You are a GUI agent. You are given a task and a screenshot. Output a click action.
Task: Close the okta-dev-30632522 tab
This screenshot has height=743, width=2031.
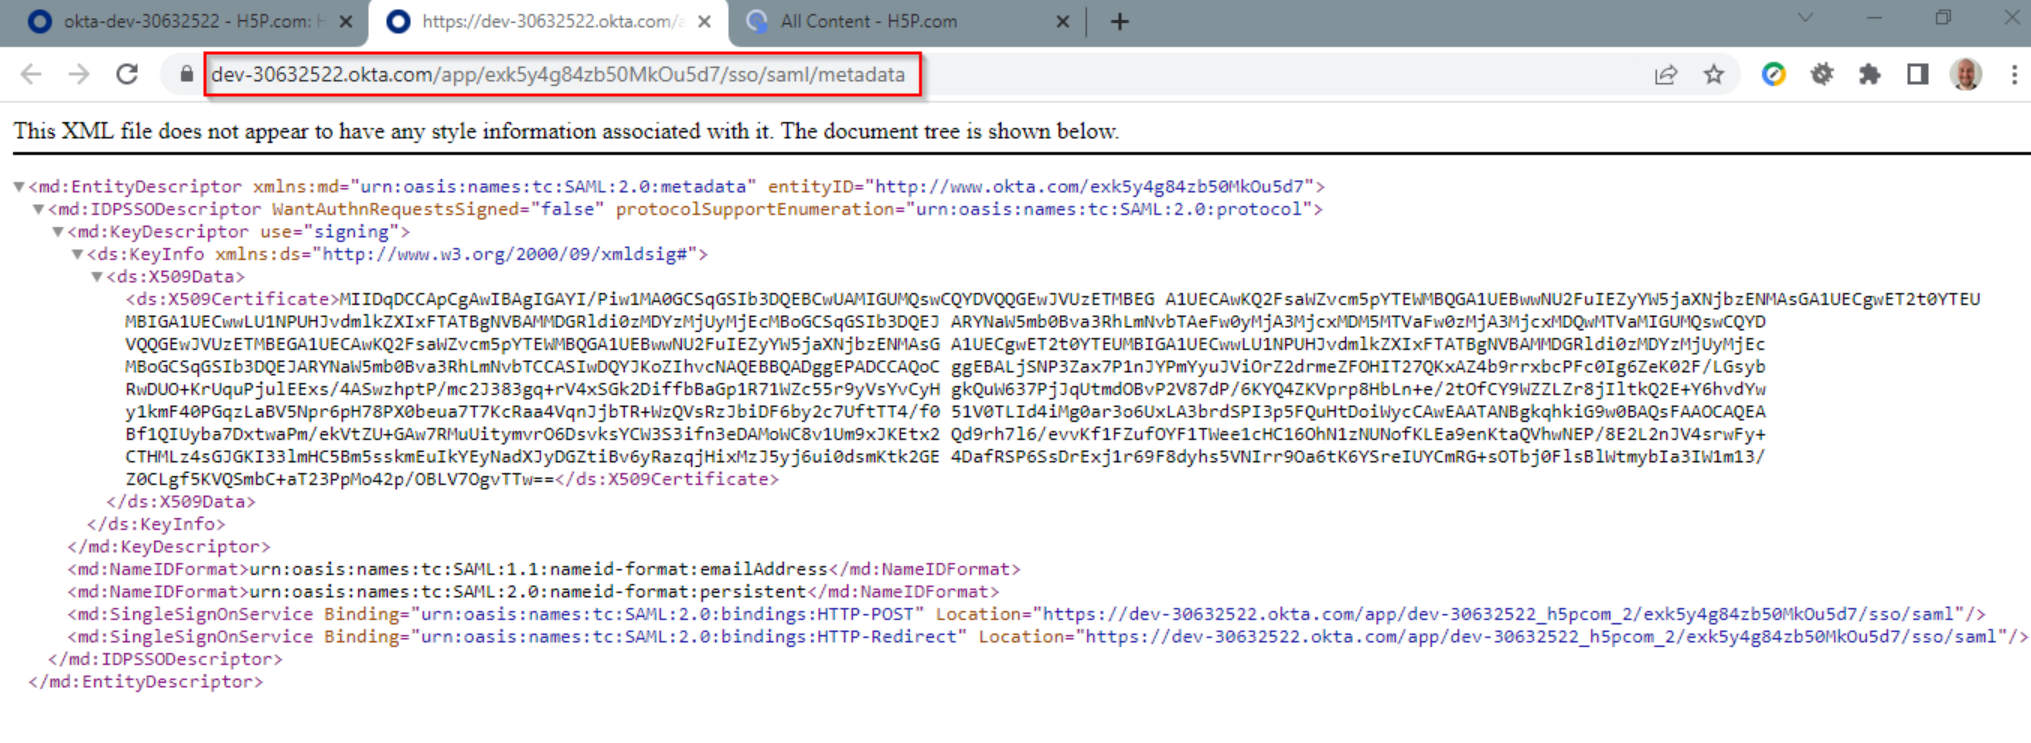click(x=346, y=21)
